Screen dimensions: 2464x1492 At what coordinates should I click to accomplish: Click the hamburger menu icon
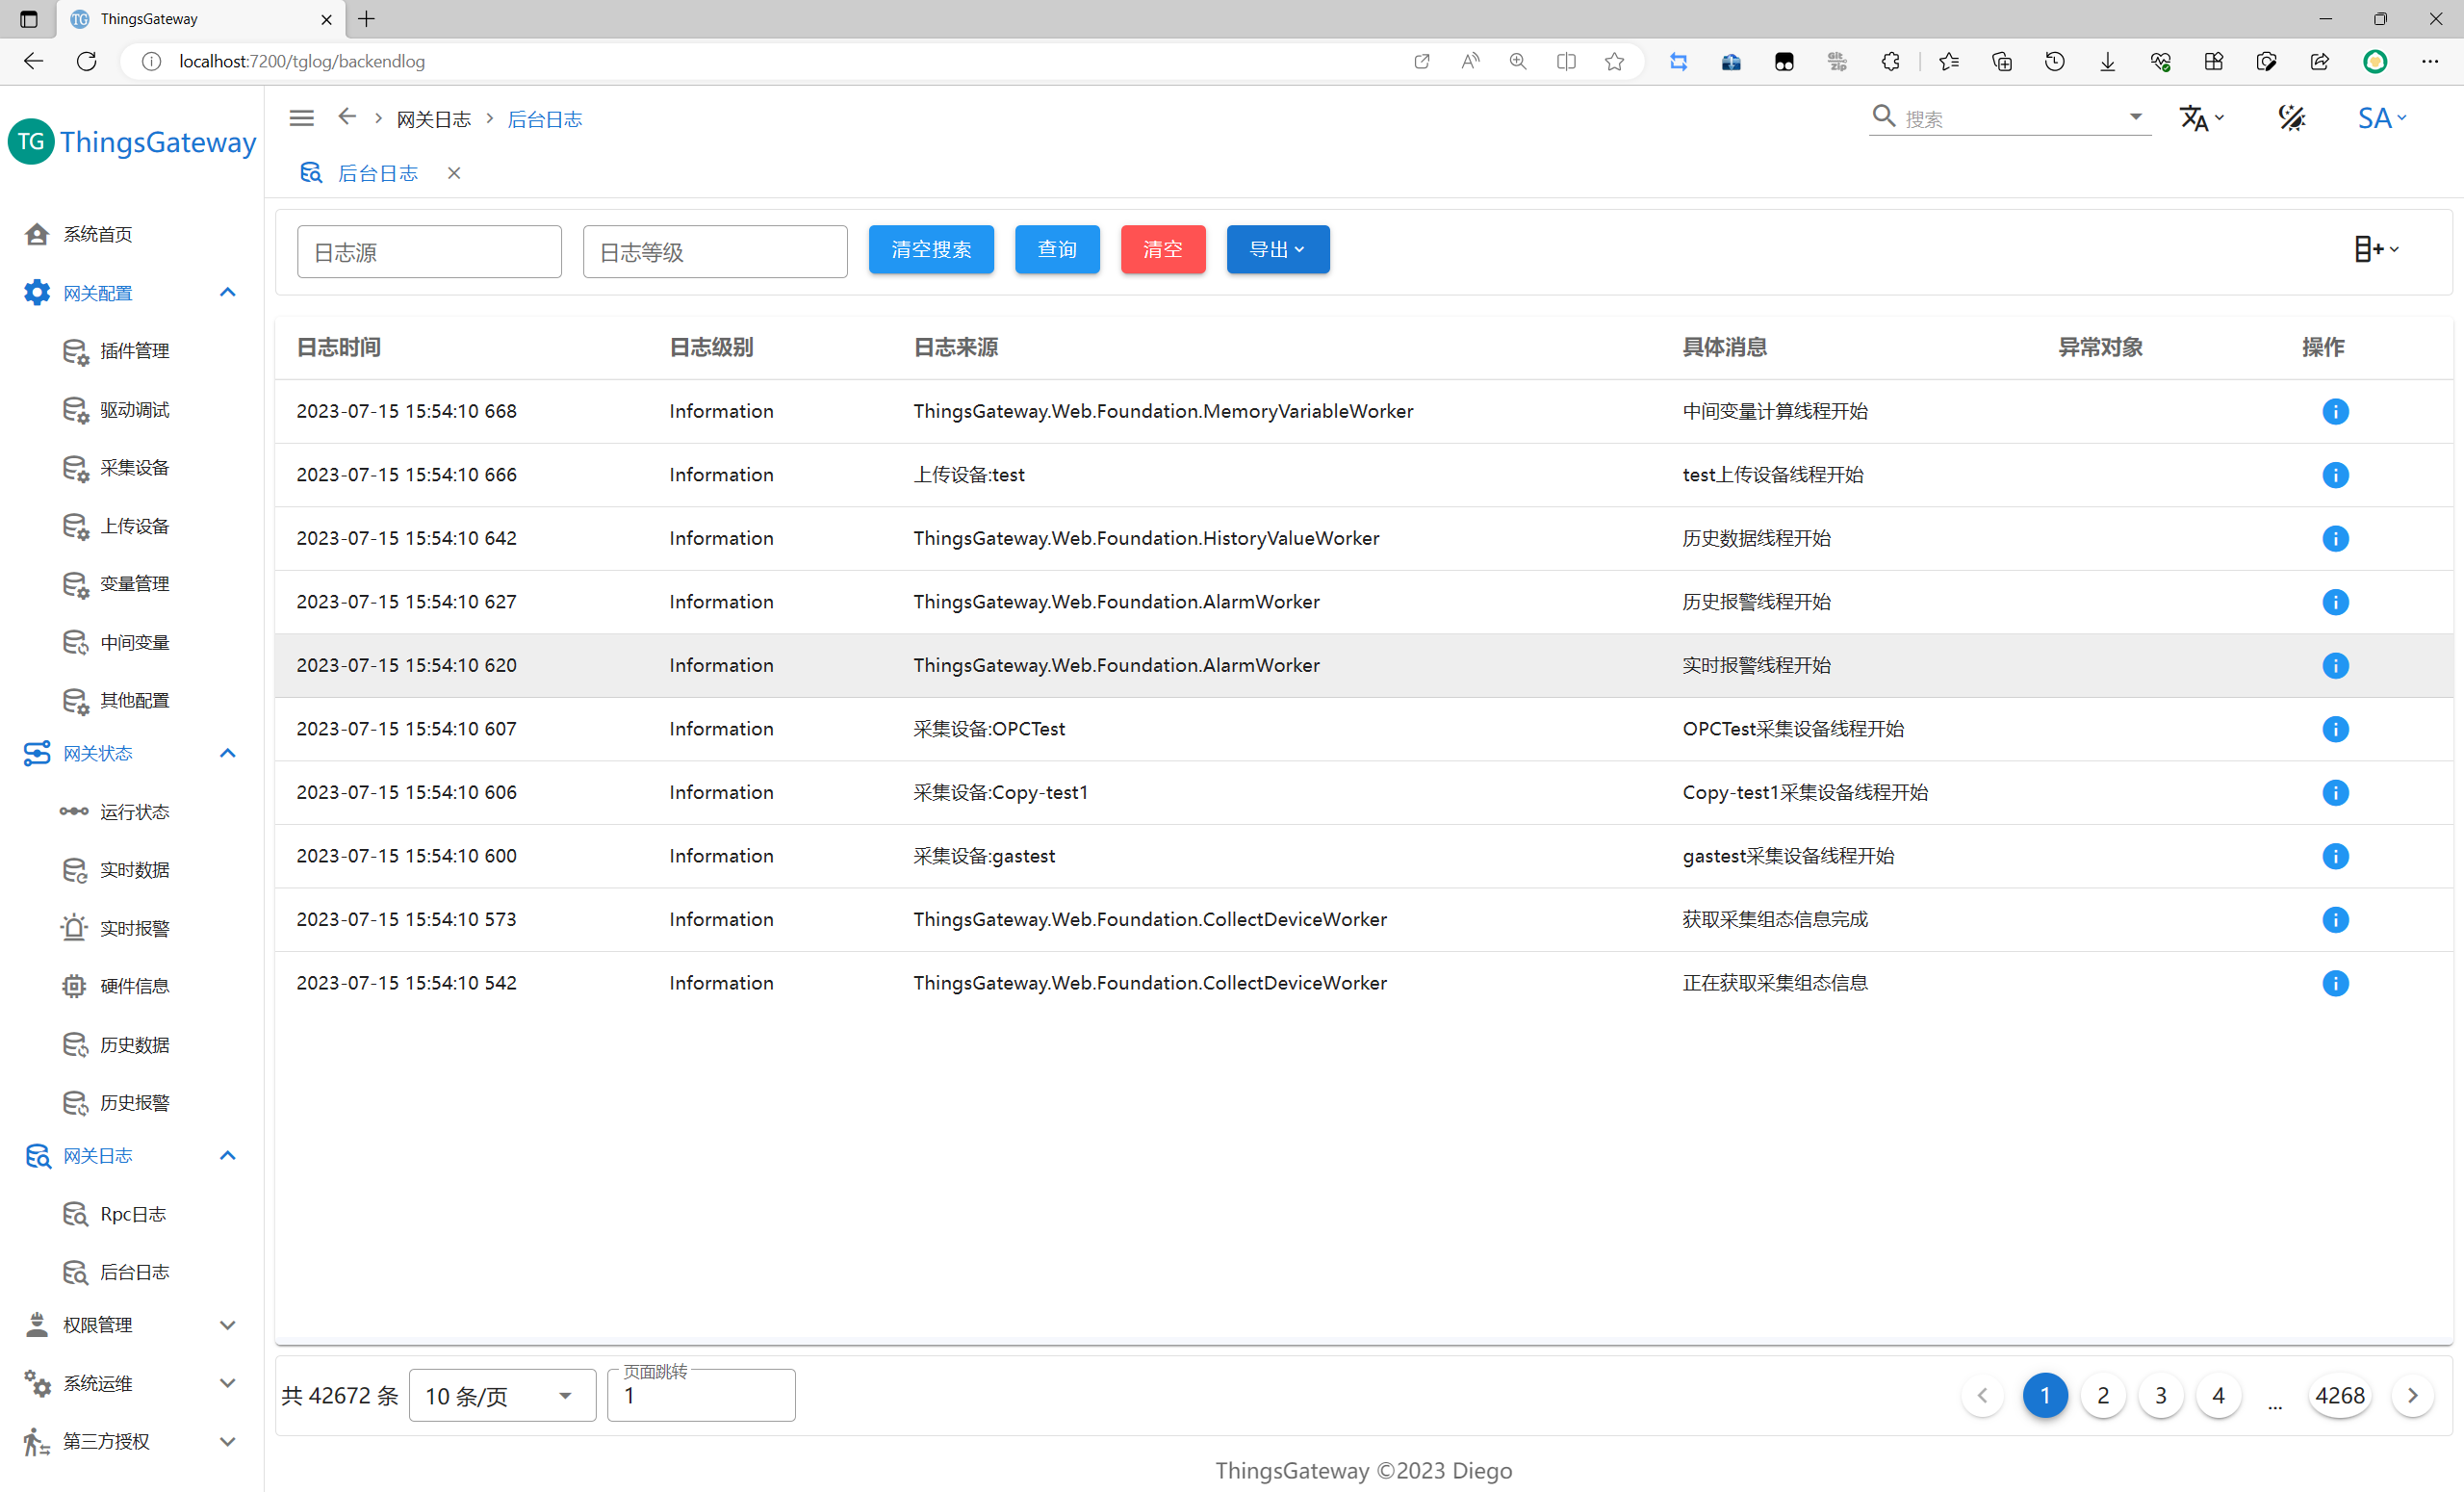[301, 118]
